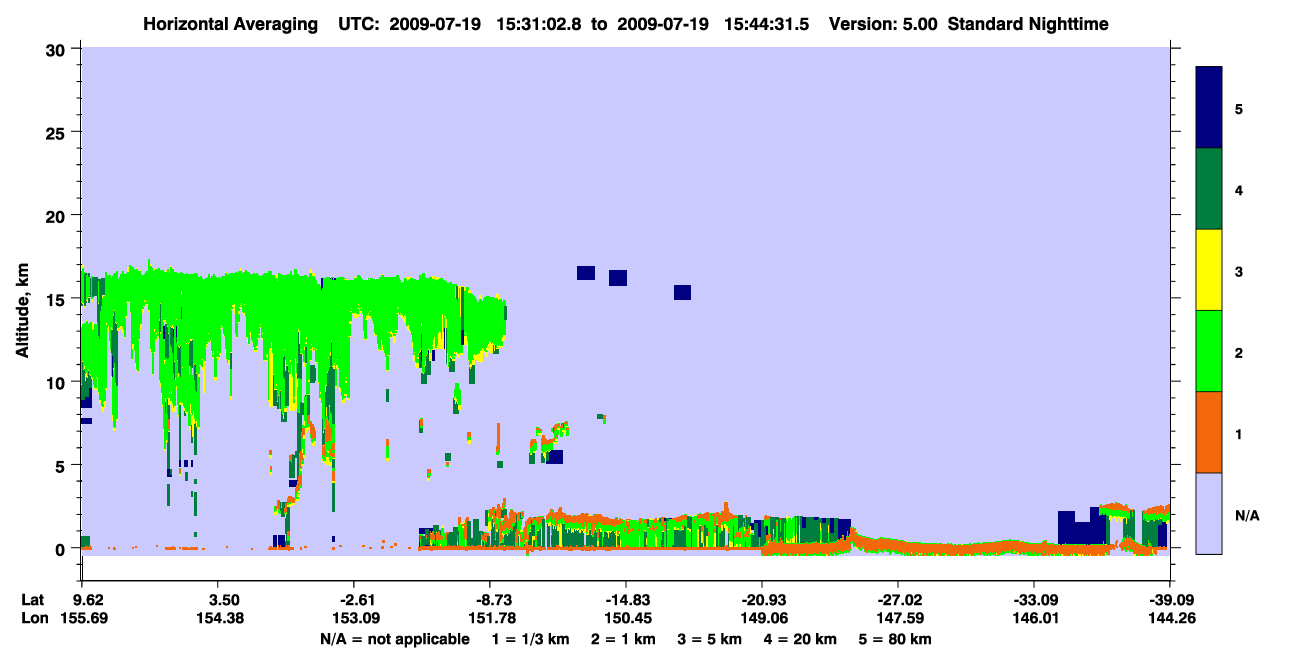
Task: Click the '1 = 1/3 km' legend entry
Action: [x=529, y=639]
